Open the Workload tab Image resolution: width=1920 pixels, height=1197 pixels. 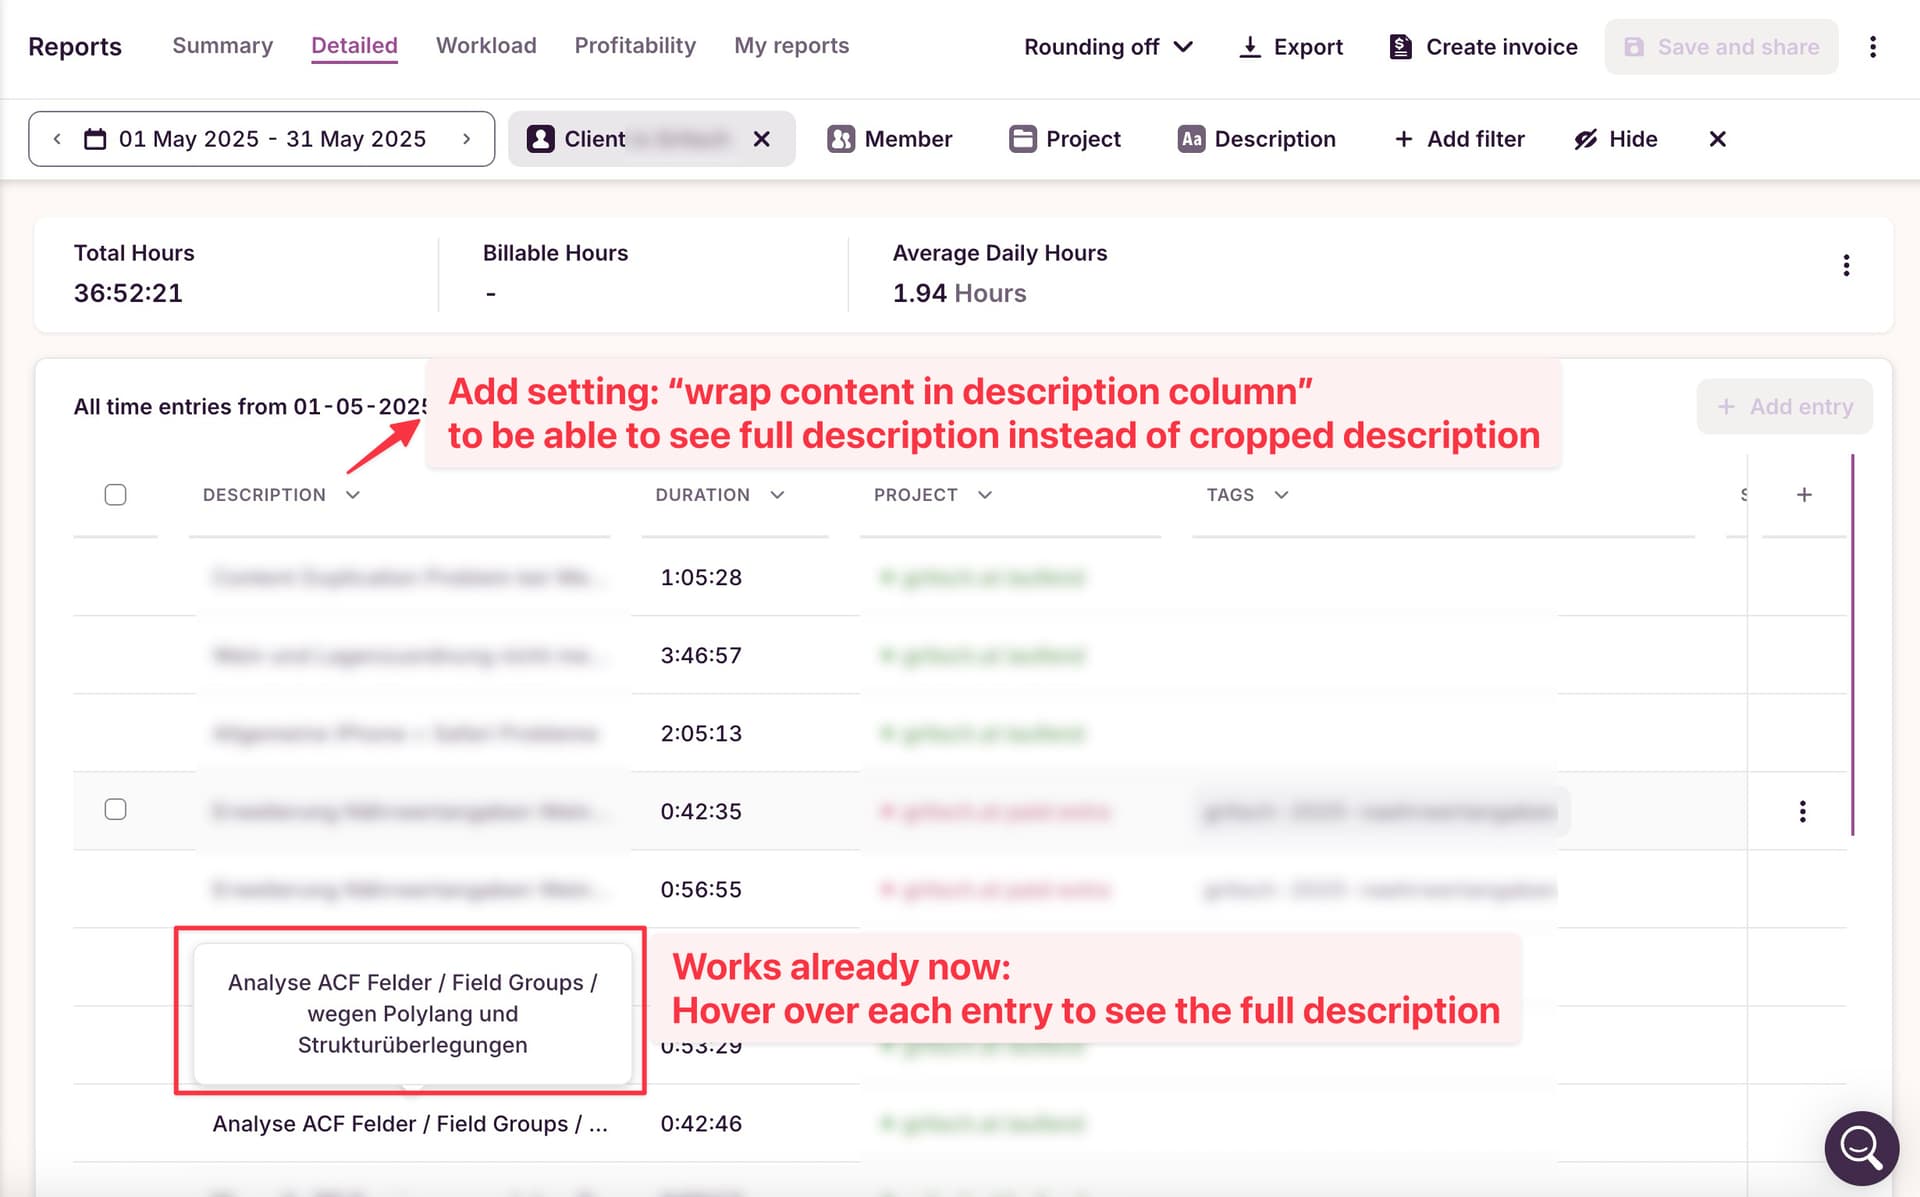tap(486, 46)
